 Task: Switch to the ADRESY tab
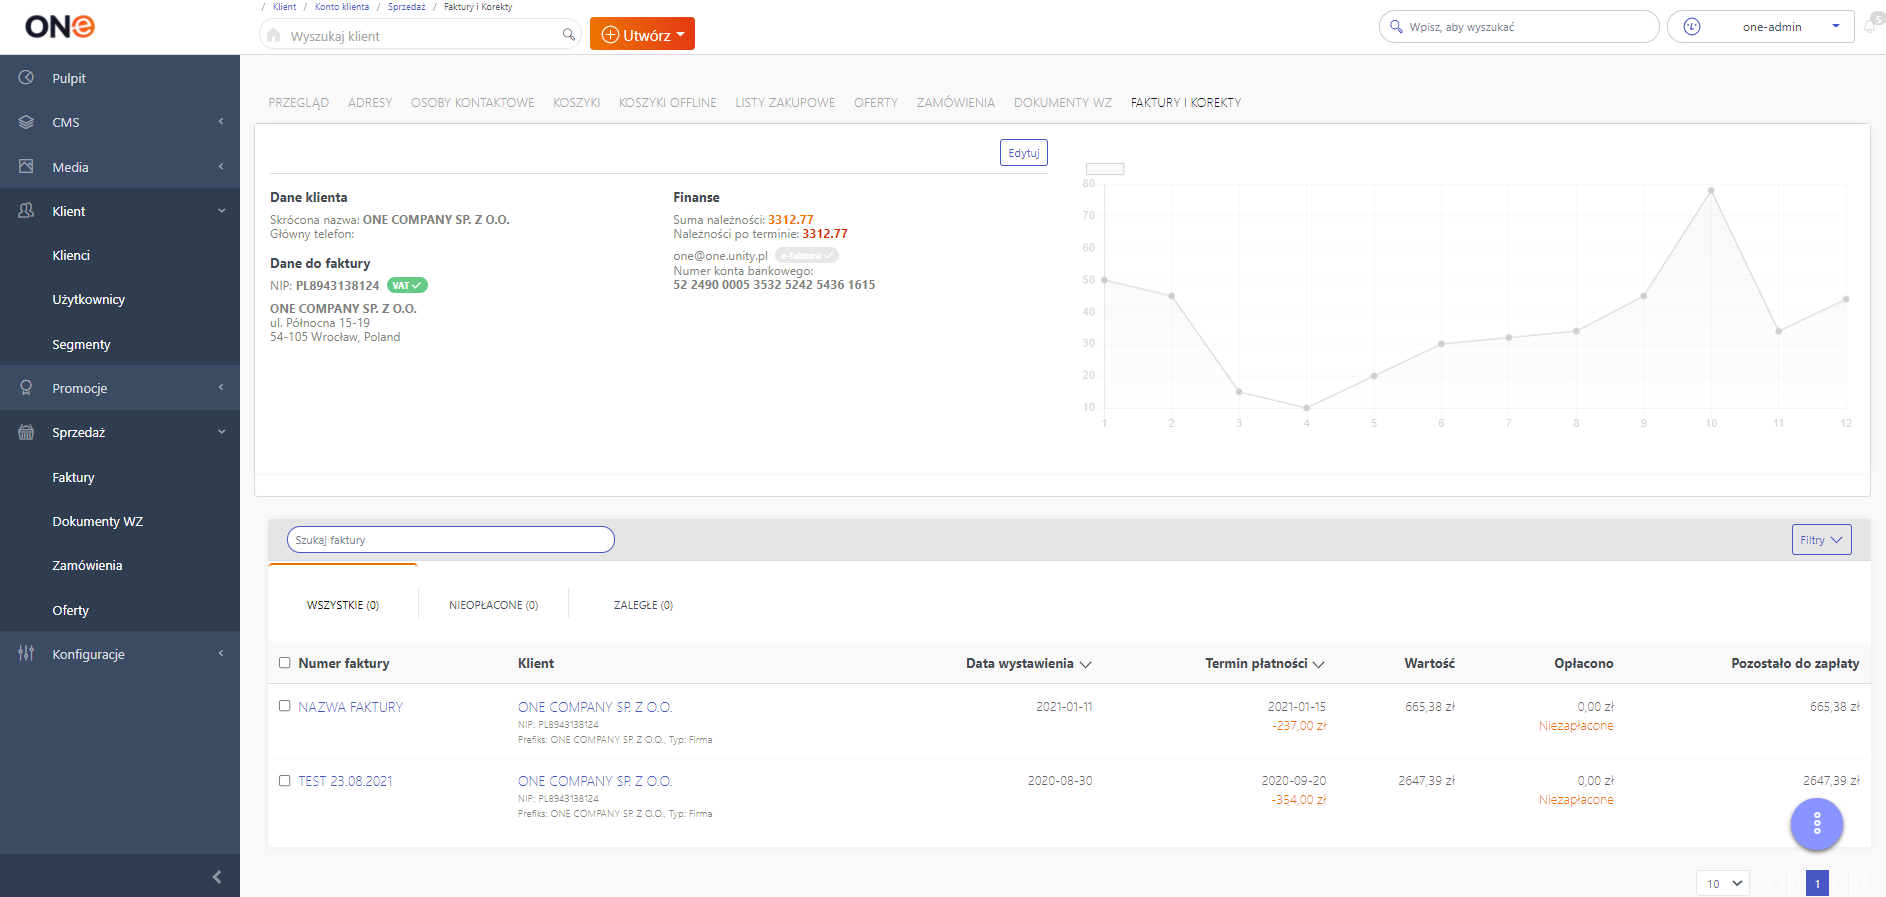tap(370, 103)
